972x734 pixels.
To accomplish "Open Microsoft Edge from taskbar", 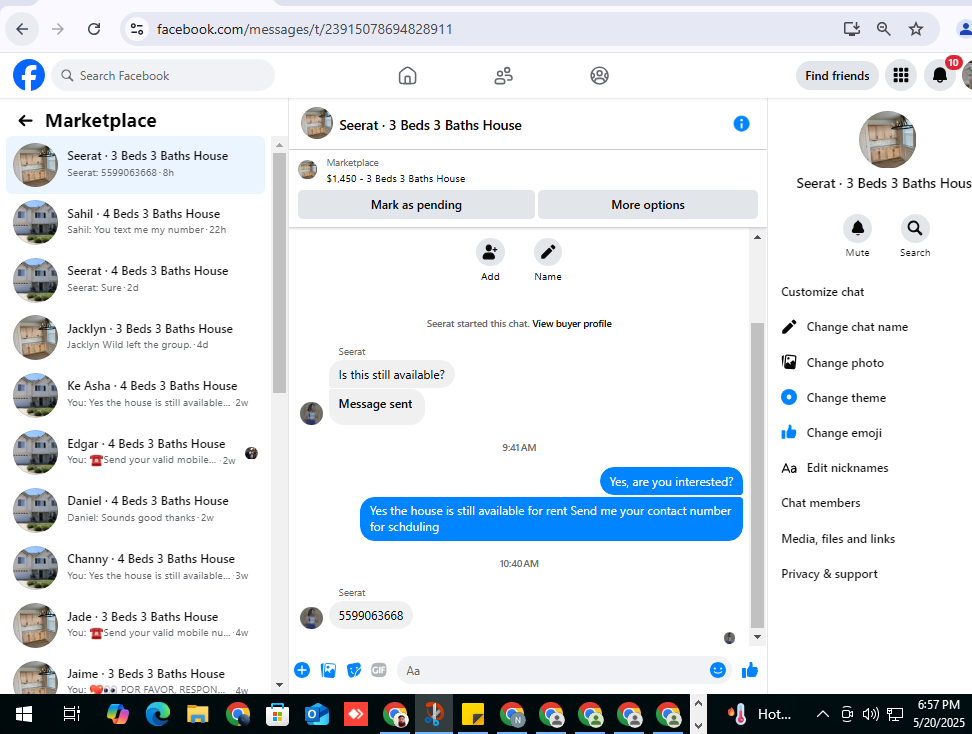I will [x=157, y=715].
